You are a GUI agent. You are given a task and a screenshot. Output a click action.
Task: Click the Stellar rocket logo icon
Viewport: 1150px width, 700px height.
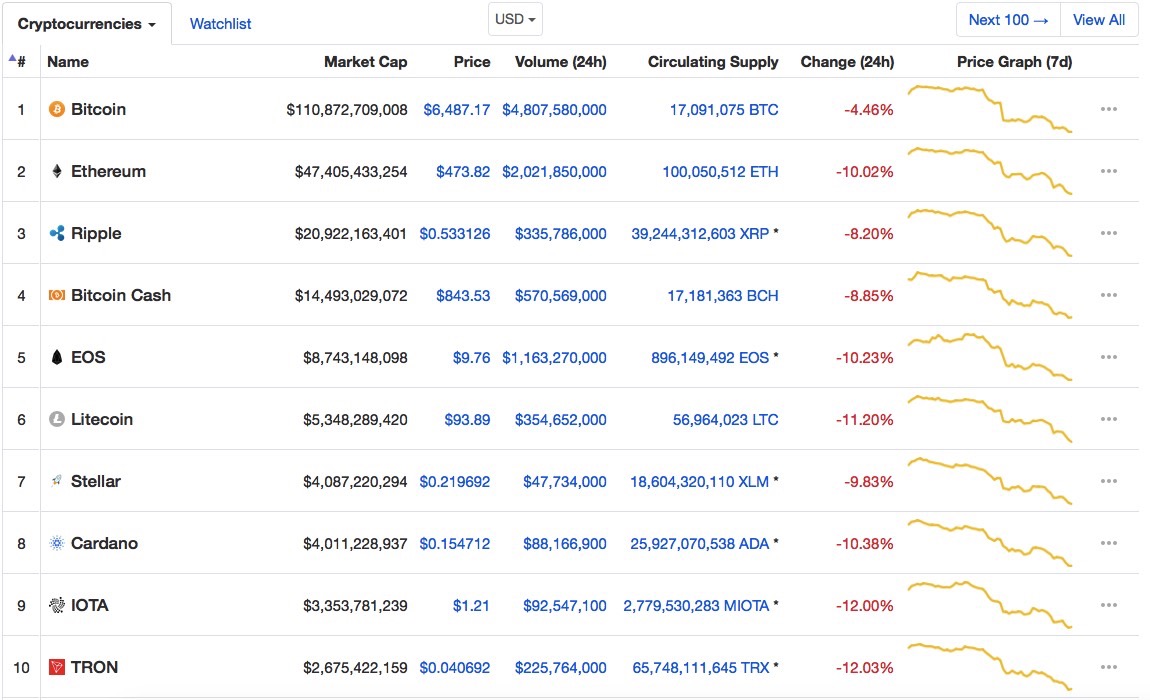coord(56,481)
